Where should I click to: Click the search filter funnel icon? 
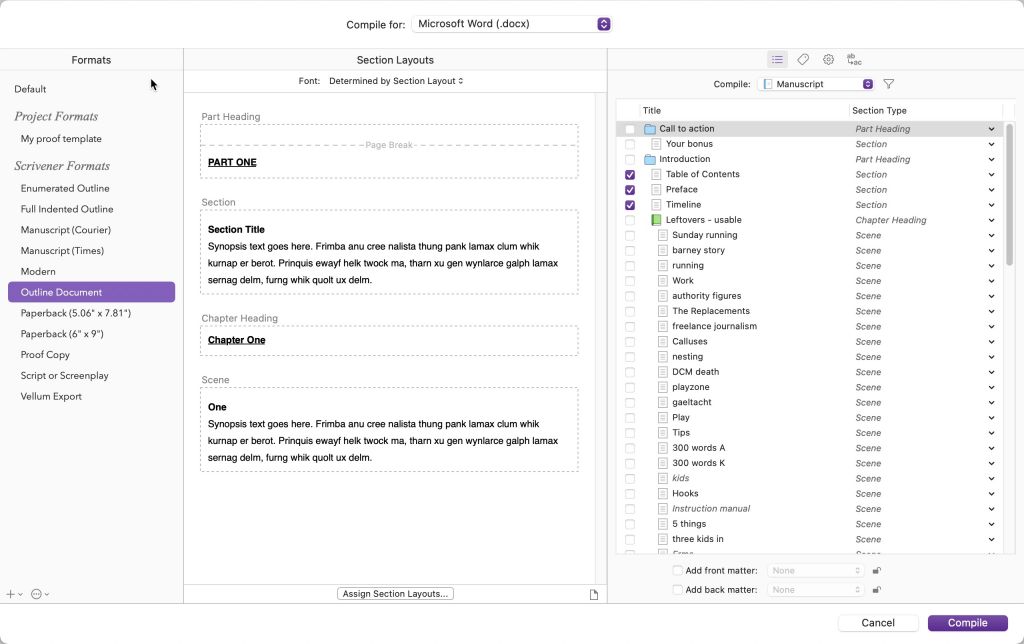[x=887, y=83]
